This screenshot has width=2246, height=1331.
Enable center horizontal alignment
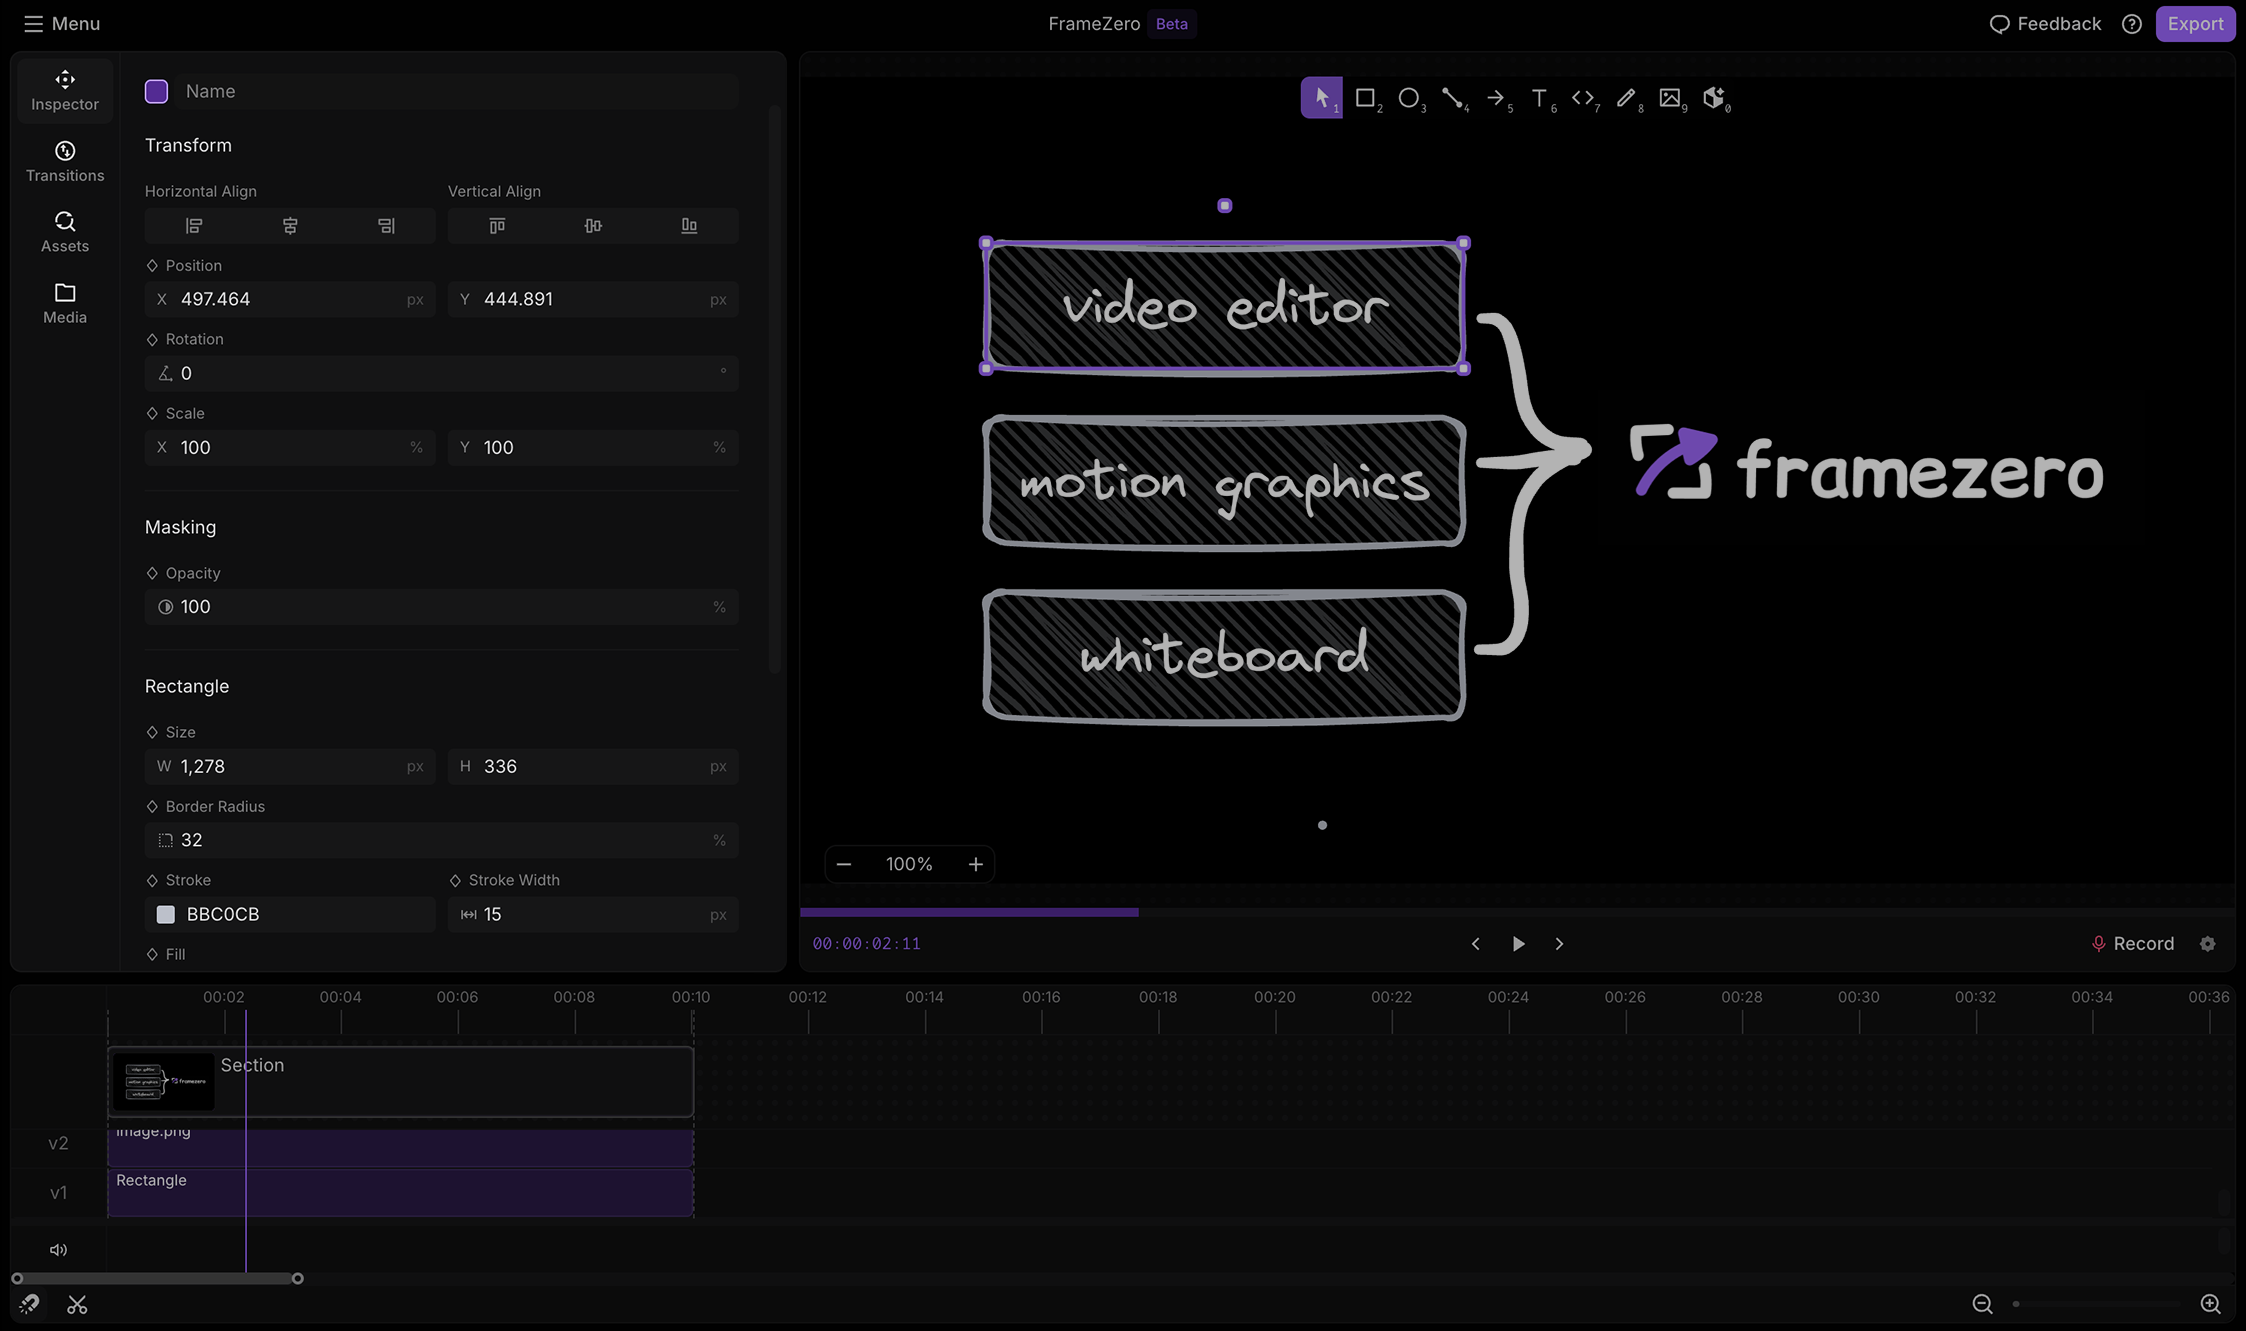coord(290,225)
